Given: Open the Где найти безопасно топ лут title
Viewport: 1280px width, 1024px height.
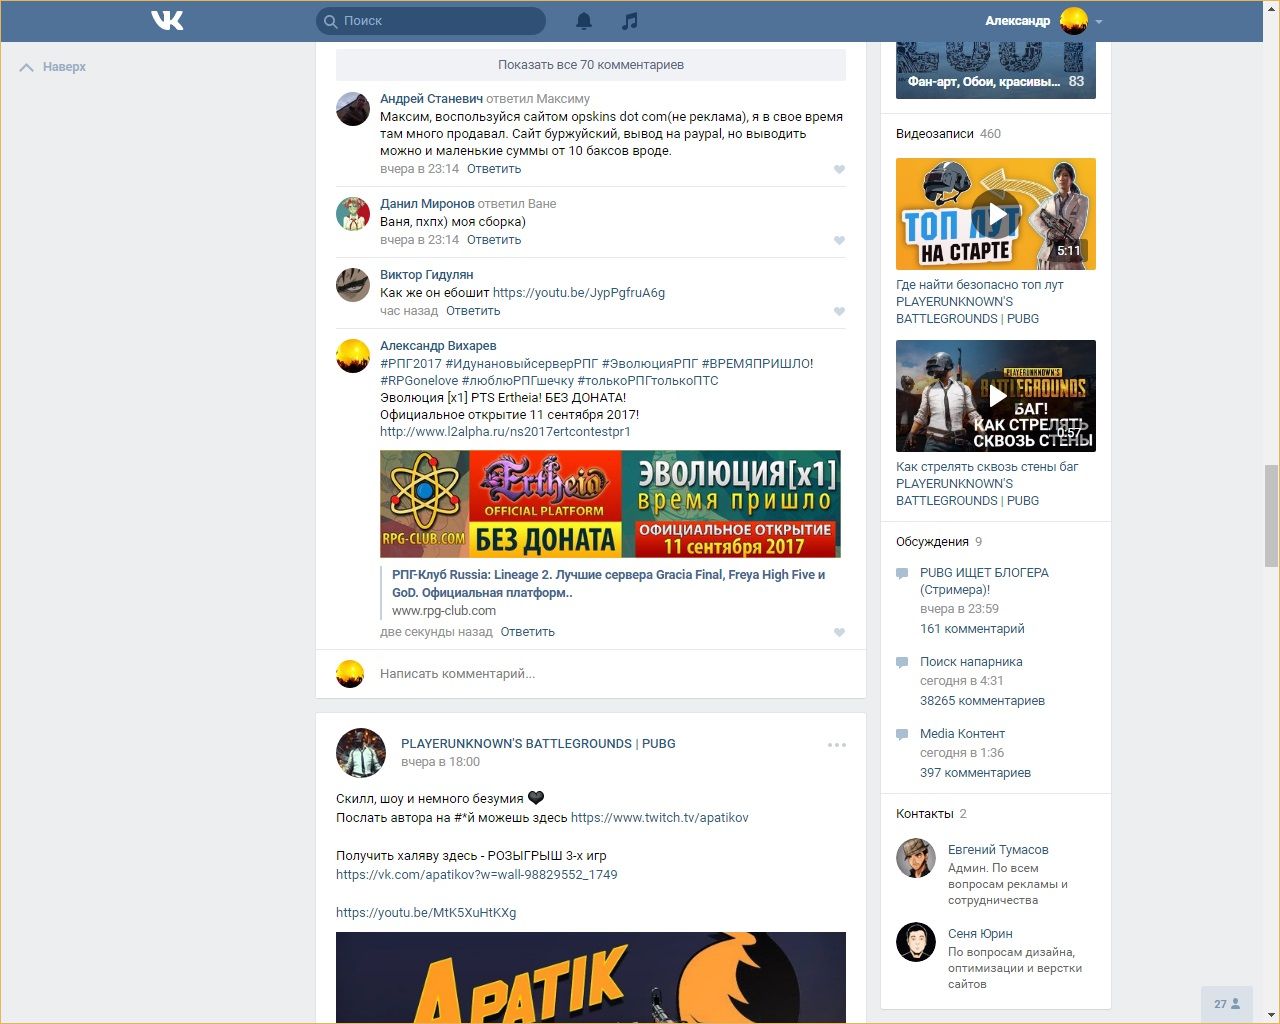Looking at the screenshot, I should (x=980, y=302).
